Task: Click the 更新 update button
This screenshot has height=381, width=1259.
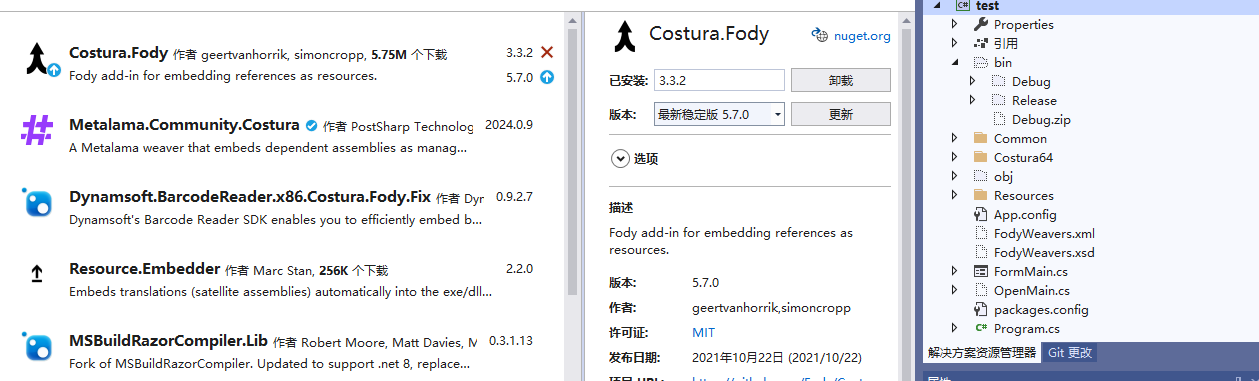Action: point(840,114)
